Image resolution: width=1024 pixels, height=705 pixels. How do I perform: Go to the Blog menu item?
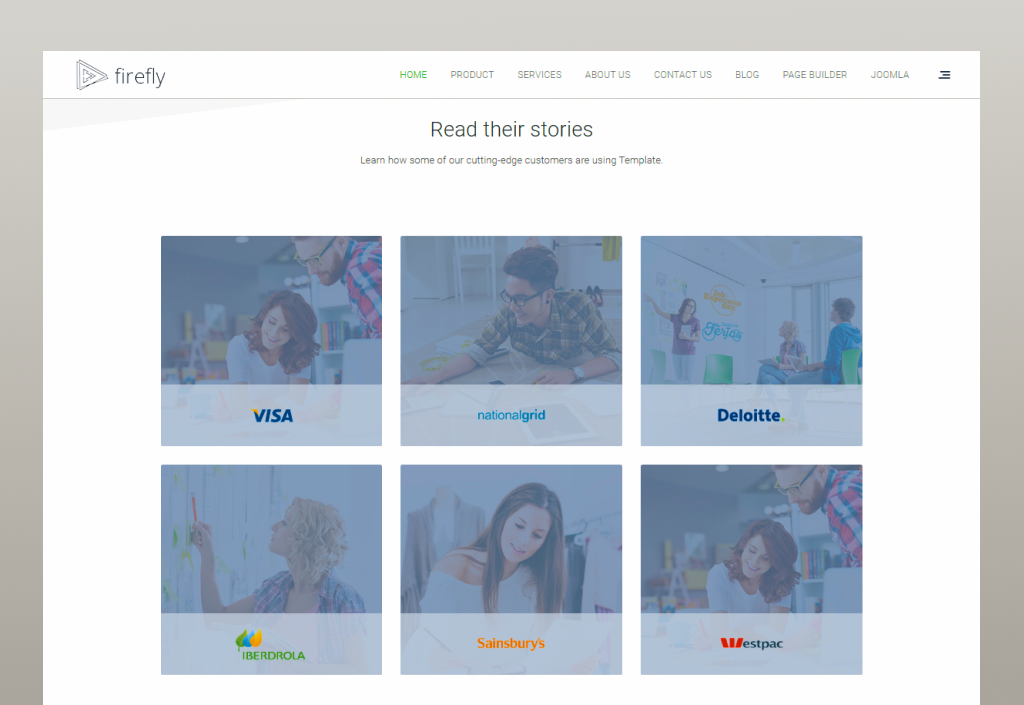(x=747, y=75)
